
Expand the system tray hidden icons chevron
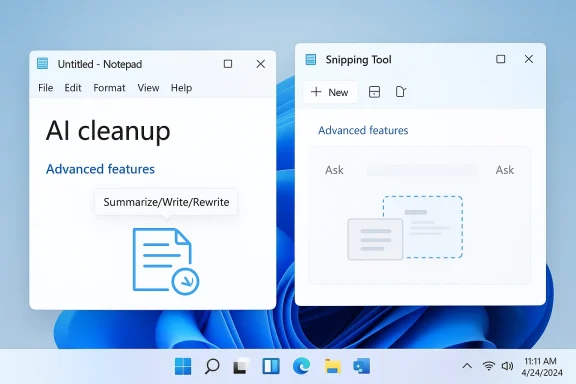[467, 366]
